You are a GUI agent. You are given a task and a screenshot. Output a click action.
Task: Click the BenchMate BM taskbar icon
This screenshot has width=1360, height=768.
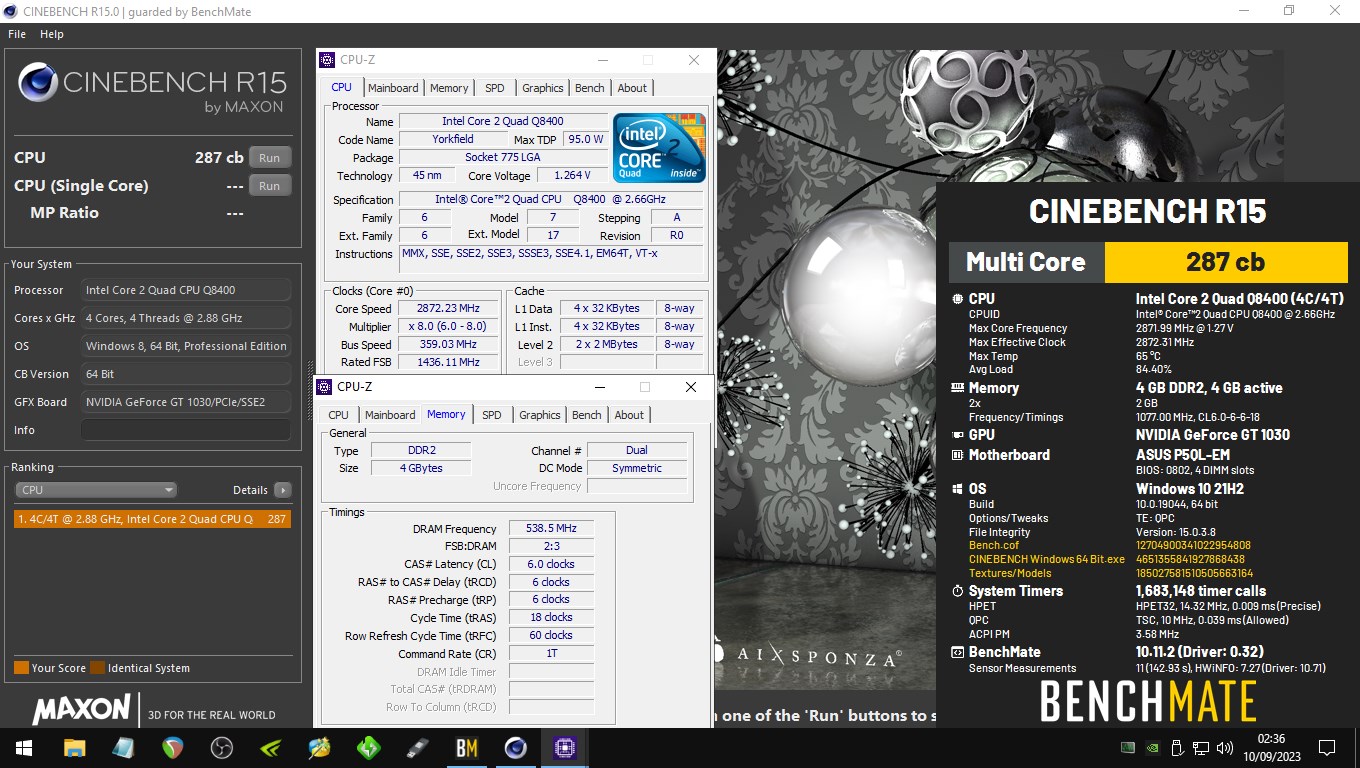click(467, 747)
